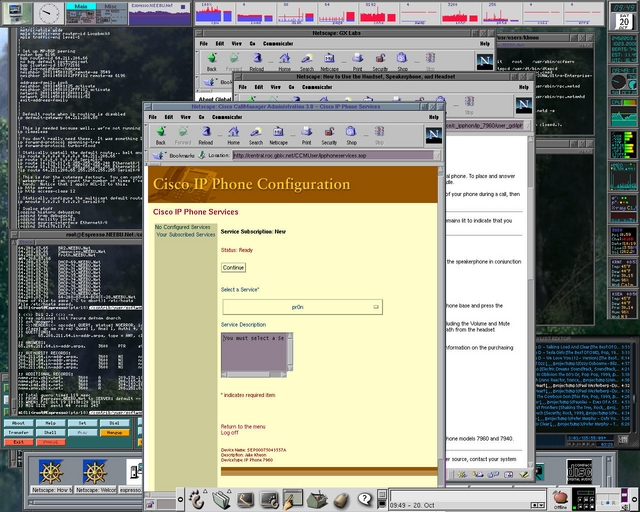Print the Cisco IP Phone Services page
Screen dimensions: 640x512
point(307,135)
